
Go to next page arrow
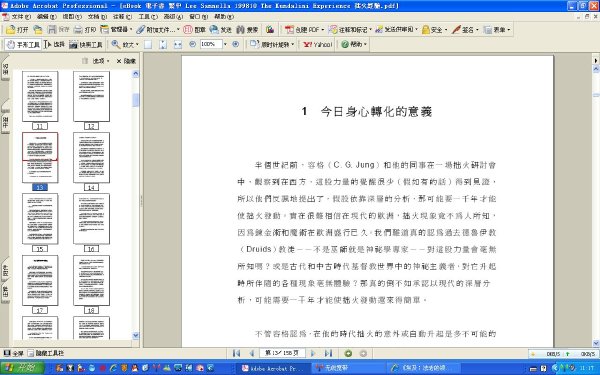(x=313, y=353)
